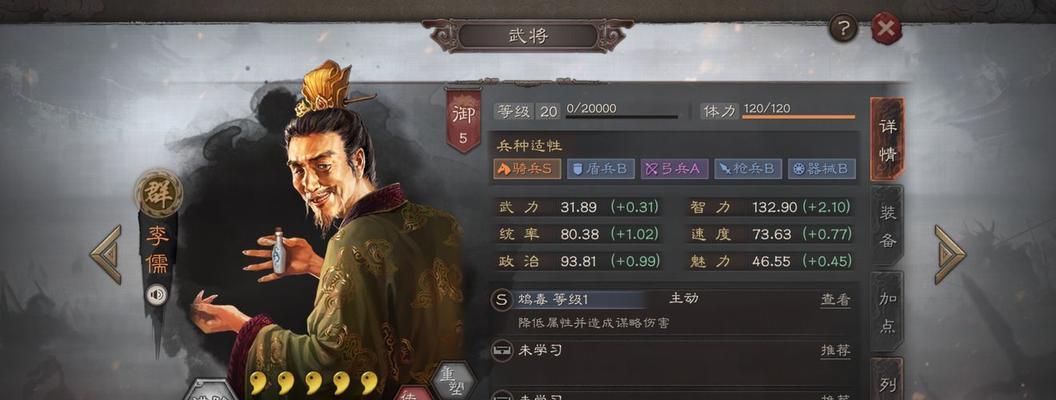
Task: Close the 武将 panel with red X
Action: 886,28
